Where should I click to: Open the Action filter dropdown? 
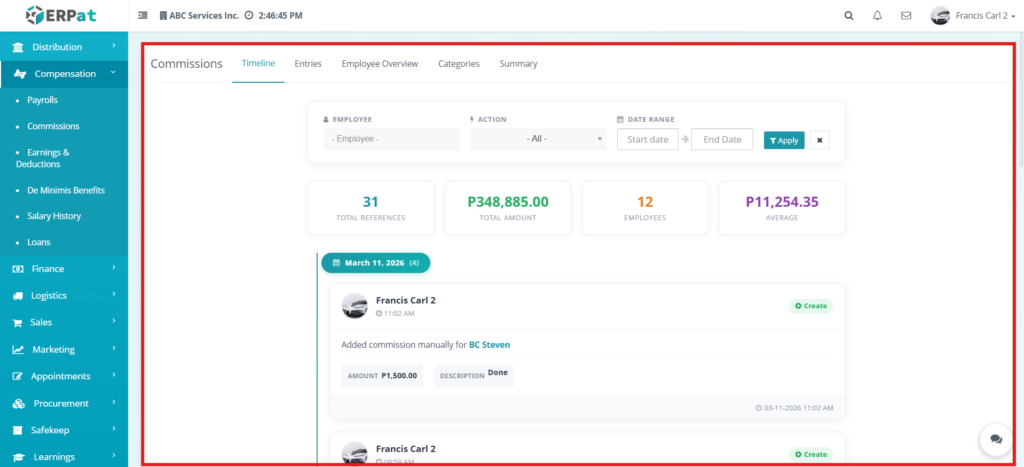pyautogui.click(x=538, y=139)
